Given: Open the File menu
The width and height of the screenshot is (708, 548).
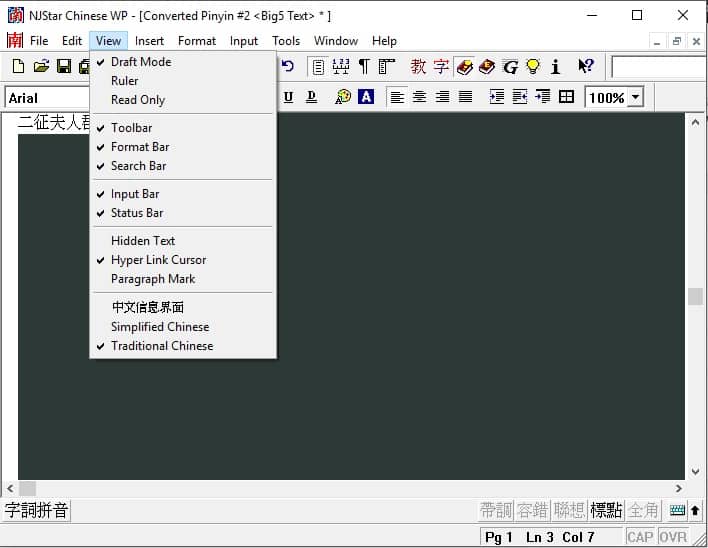Looking at the screenshot, I should point(39,41).
